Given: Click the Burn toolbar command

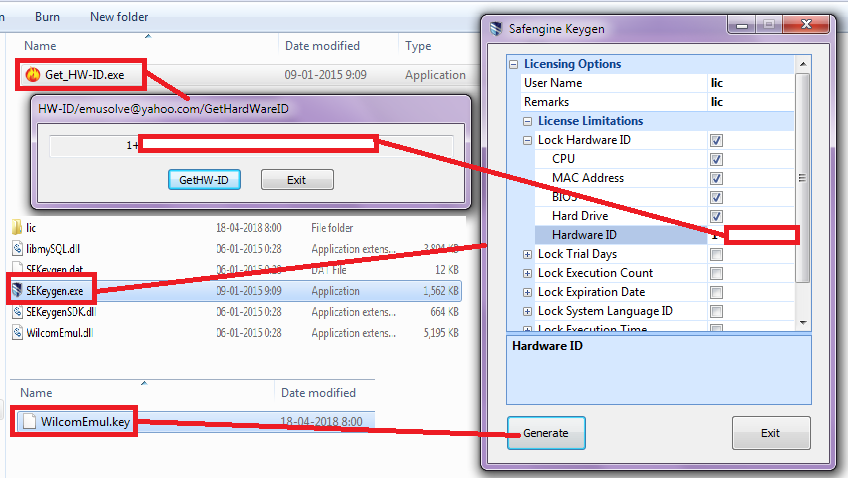Looking at the screenshot, I should (47, 17).
